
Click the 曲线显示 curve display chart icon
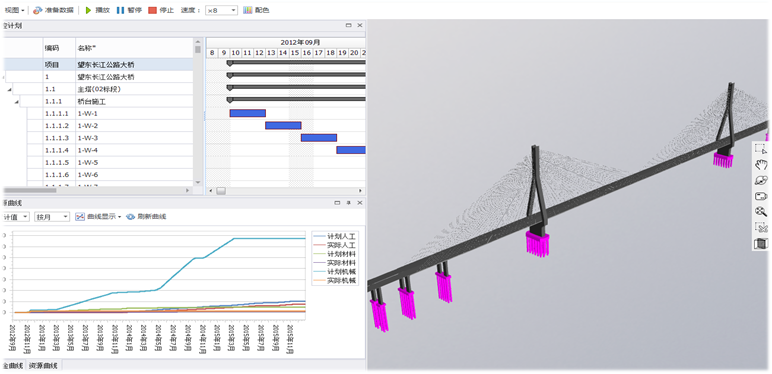tap(80, 217)
